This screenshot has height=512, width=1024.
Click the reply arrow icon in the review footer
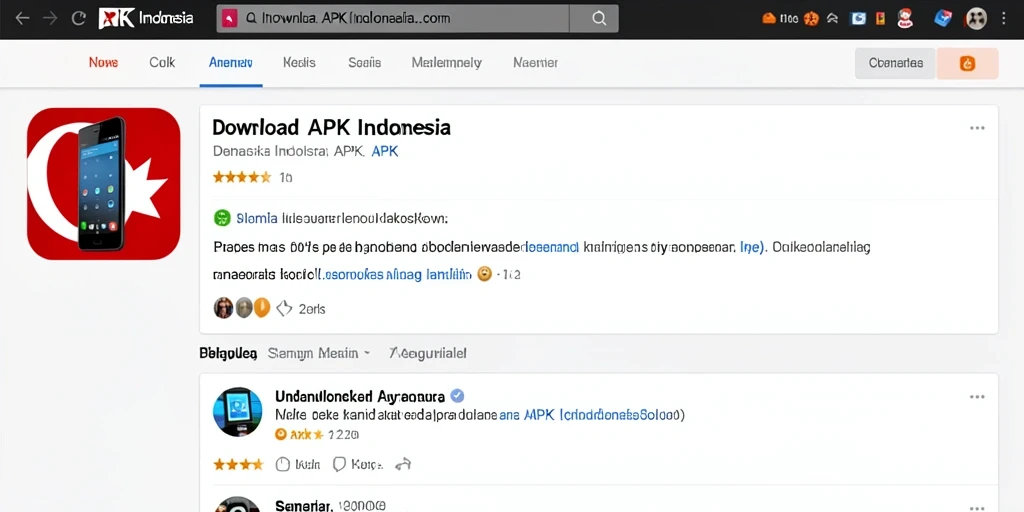[403, 464]
